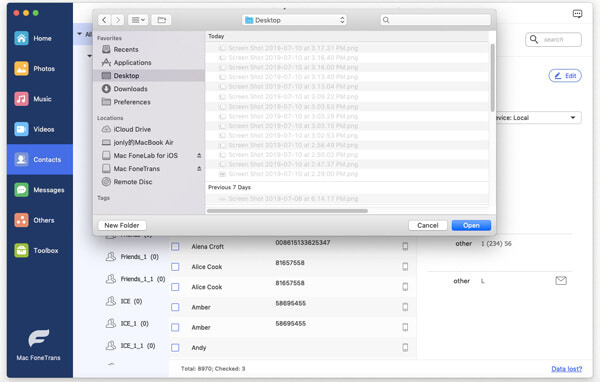Viewport: 600px width, 382px height.
Task: Click the feedback chat icon at top right
Action: [x=577, y=14]
